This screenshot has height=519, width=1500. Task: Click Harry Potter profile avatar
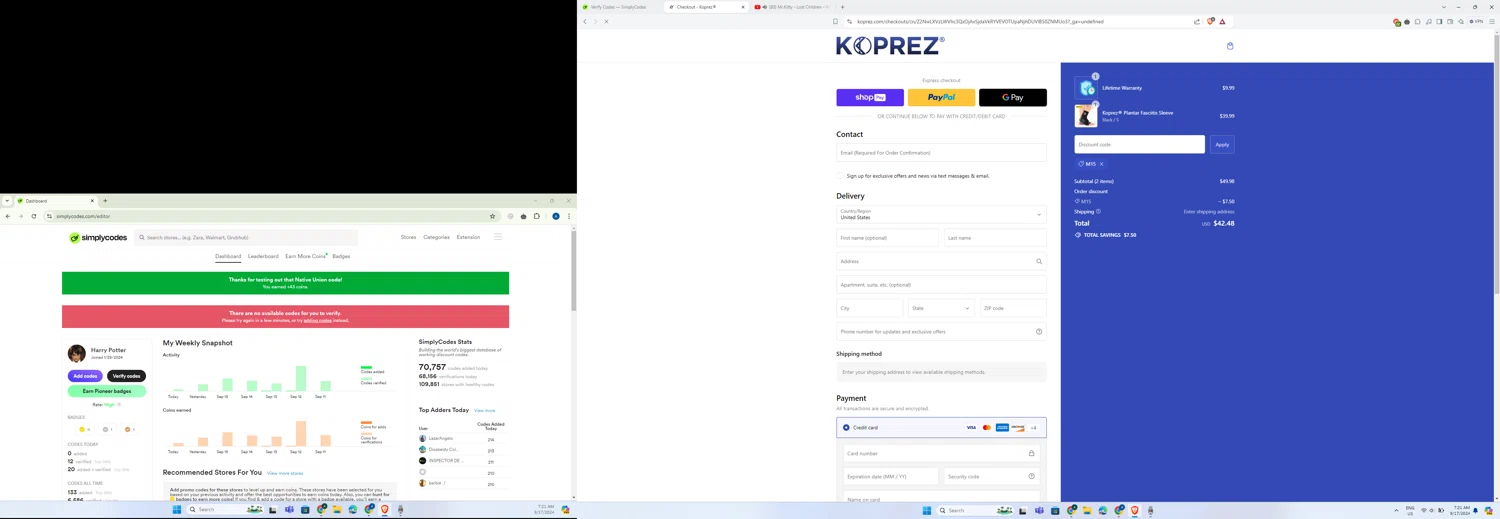[77, 353]
